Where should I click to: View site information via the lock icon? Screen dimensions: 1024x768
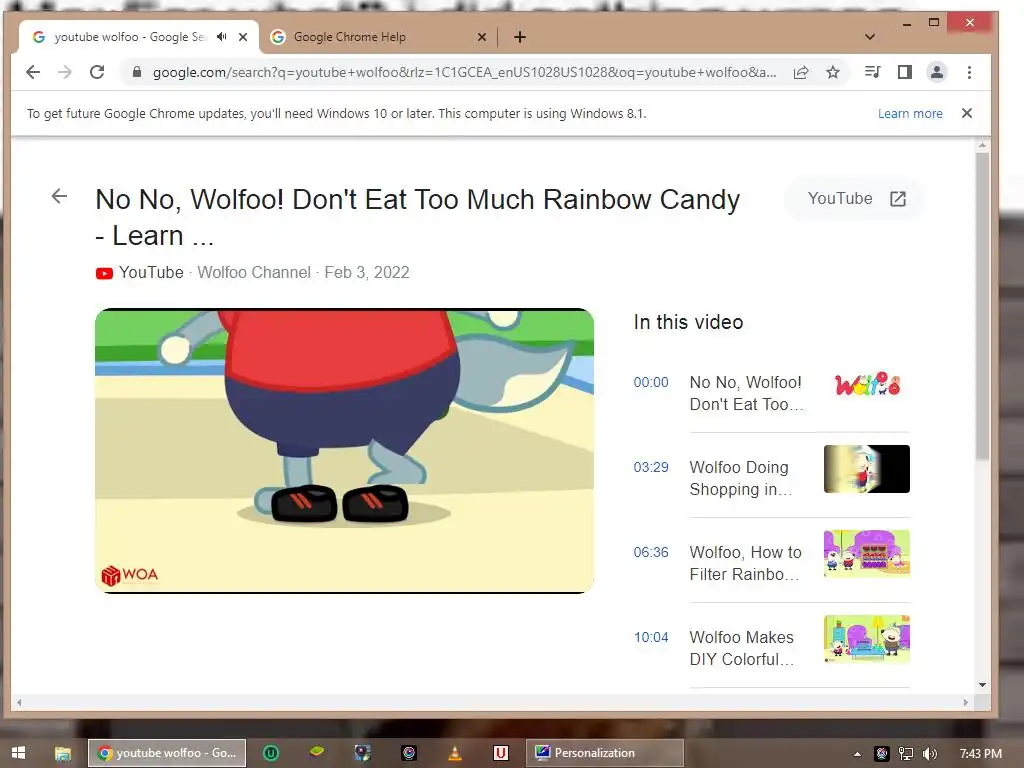(136, 72)
